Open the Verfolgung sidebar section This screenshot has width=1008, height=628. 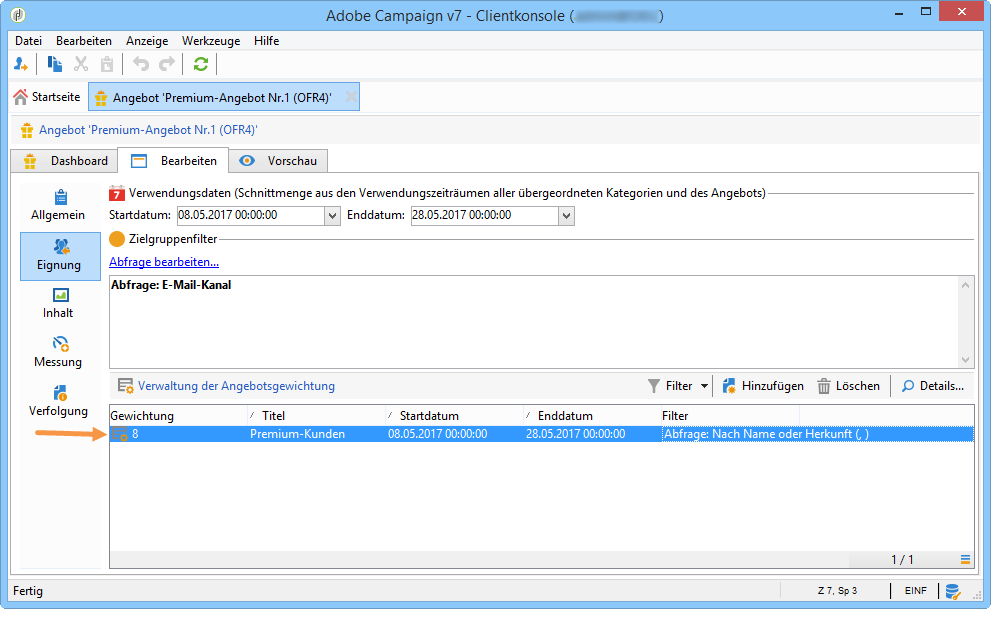click(x=58, y=402)
